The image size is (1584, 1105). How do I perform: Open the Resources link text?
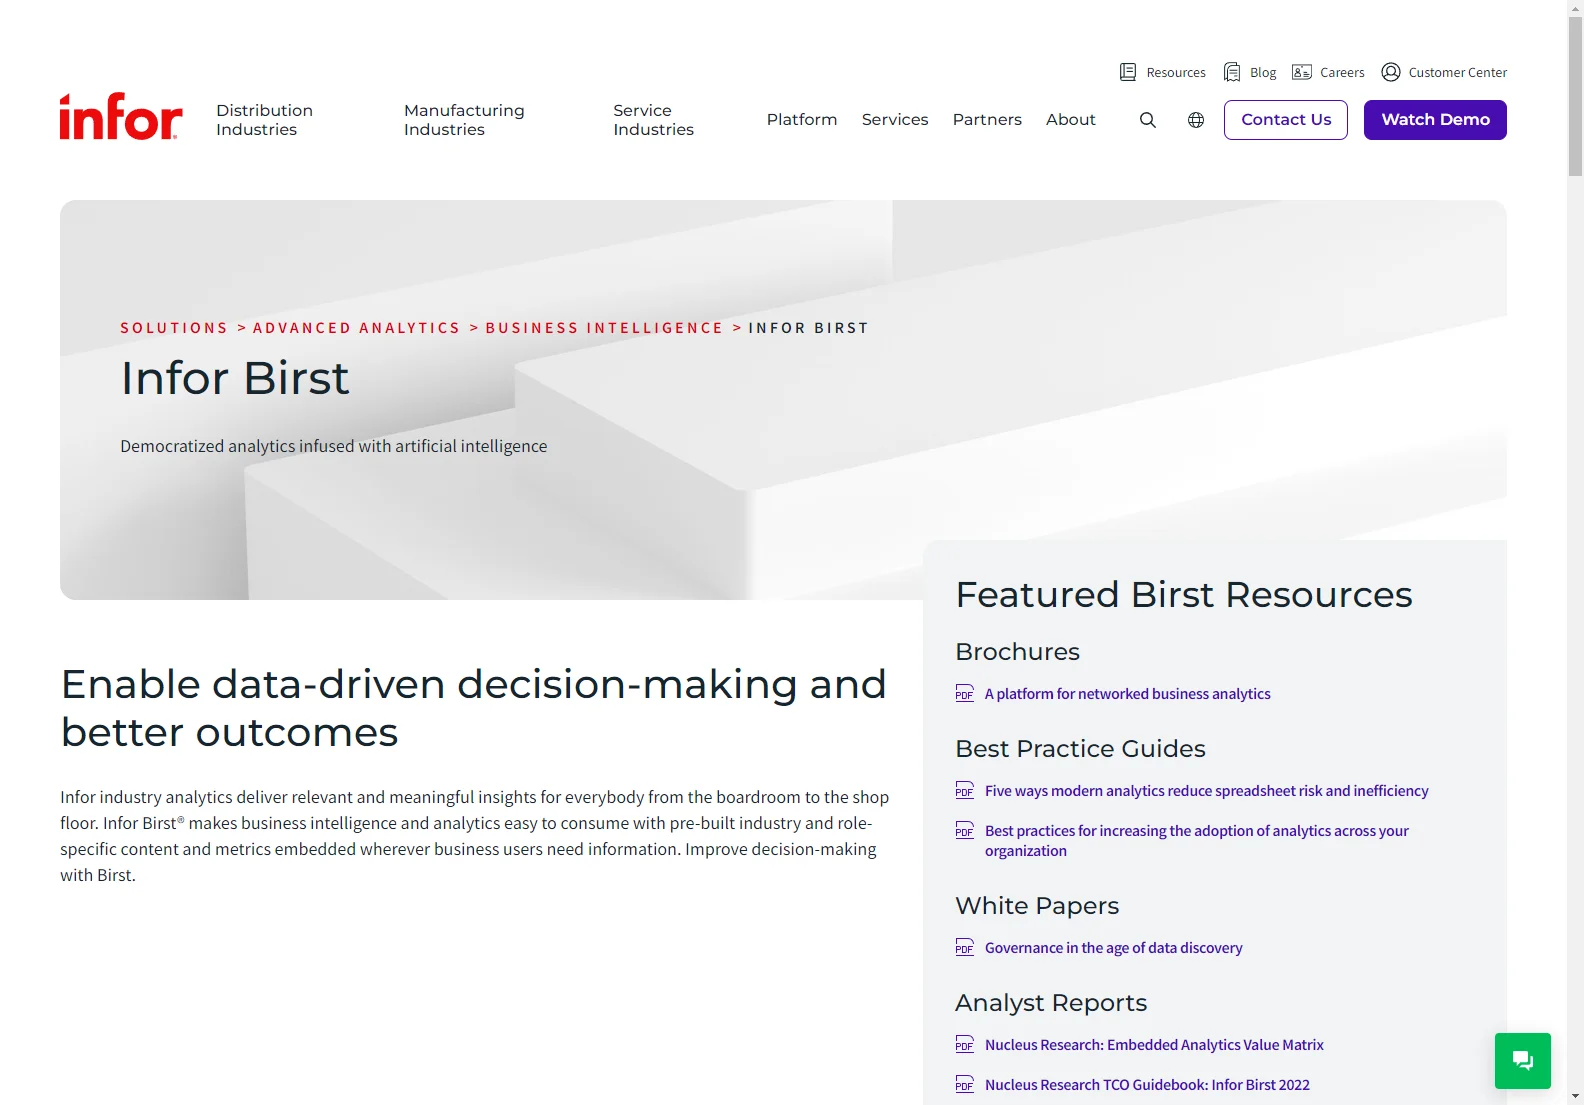click(1176, 73)
